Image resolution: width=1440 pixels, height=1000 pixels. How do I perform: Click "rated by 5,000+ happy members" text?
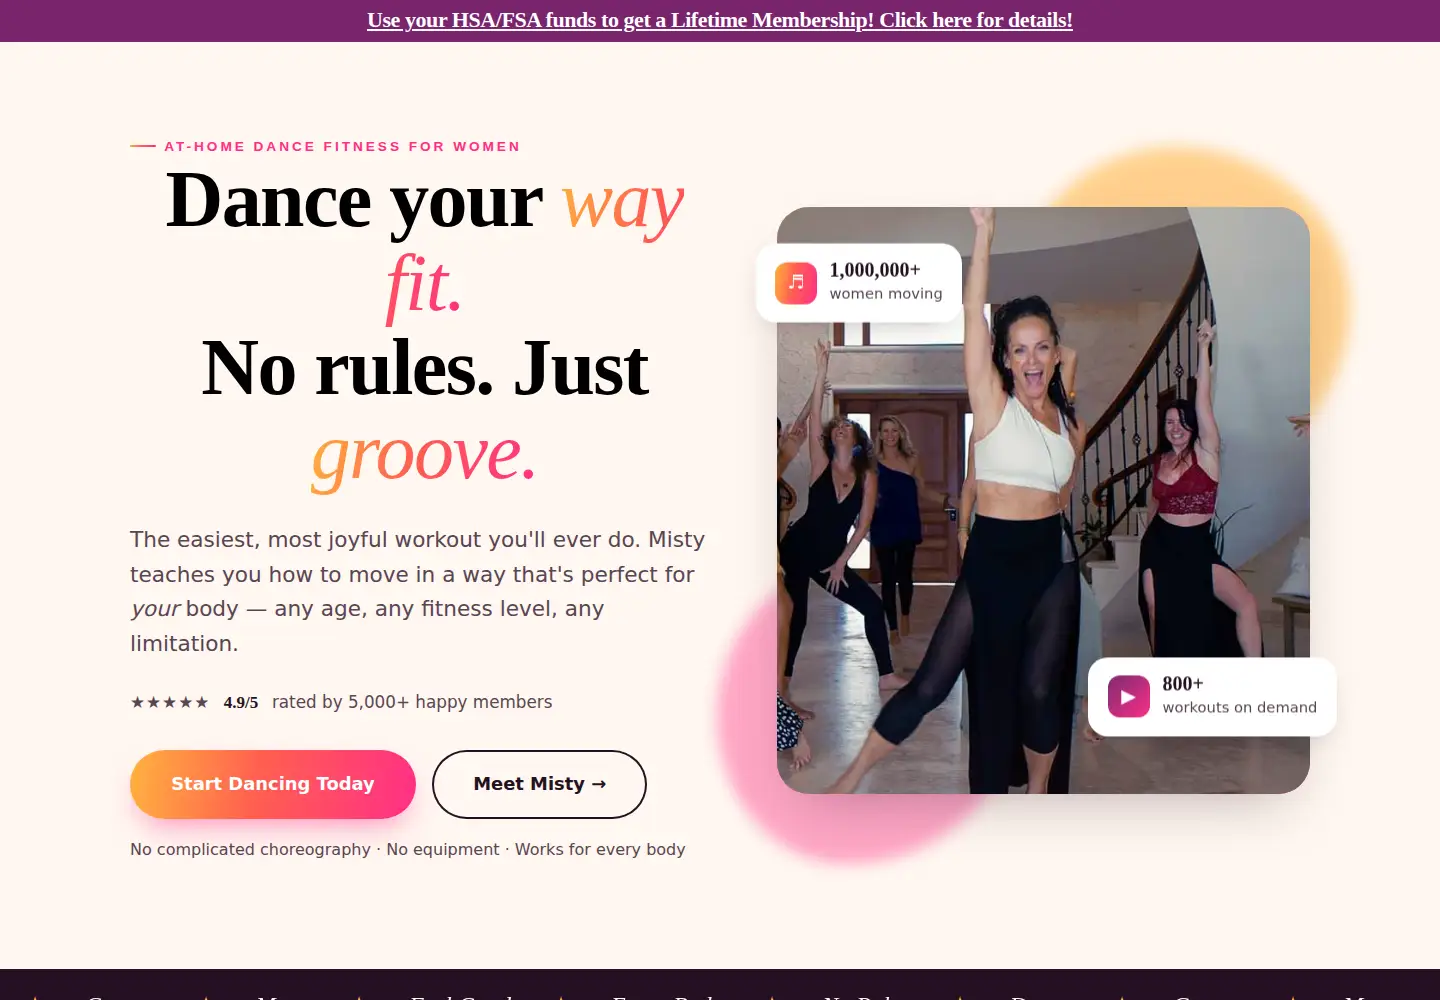[412, 702]
